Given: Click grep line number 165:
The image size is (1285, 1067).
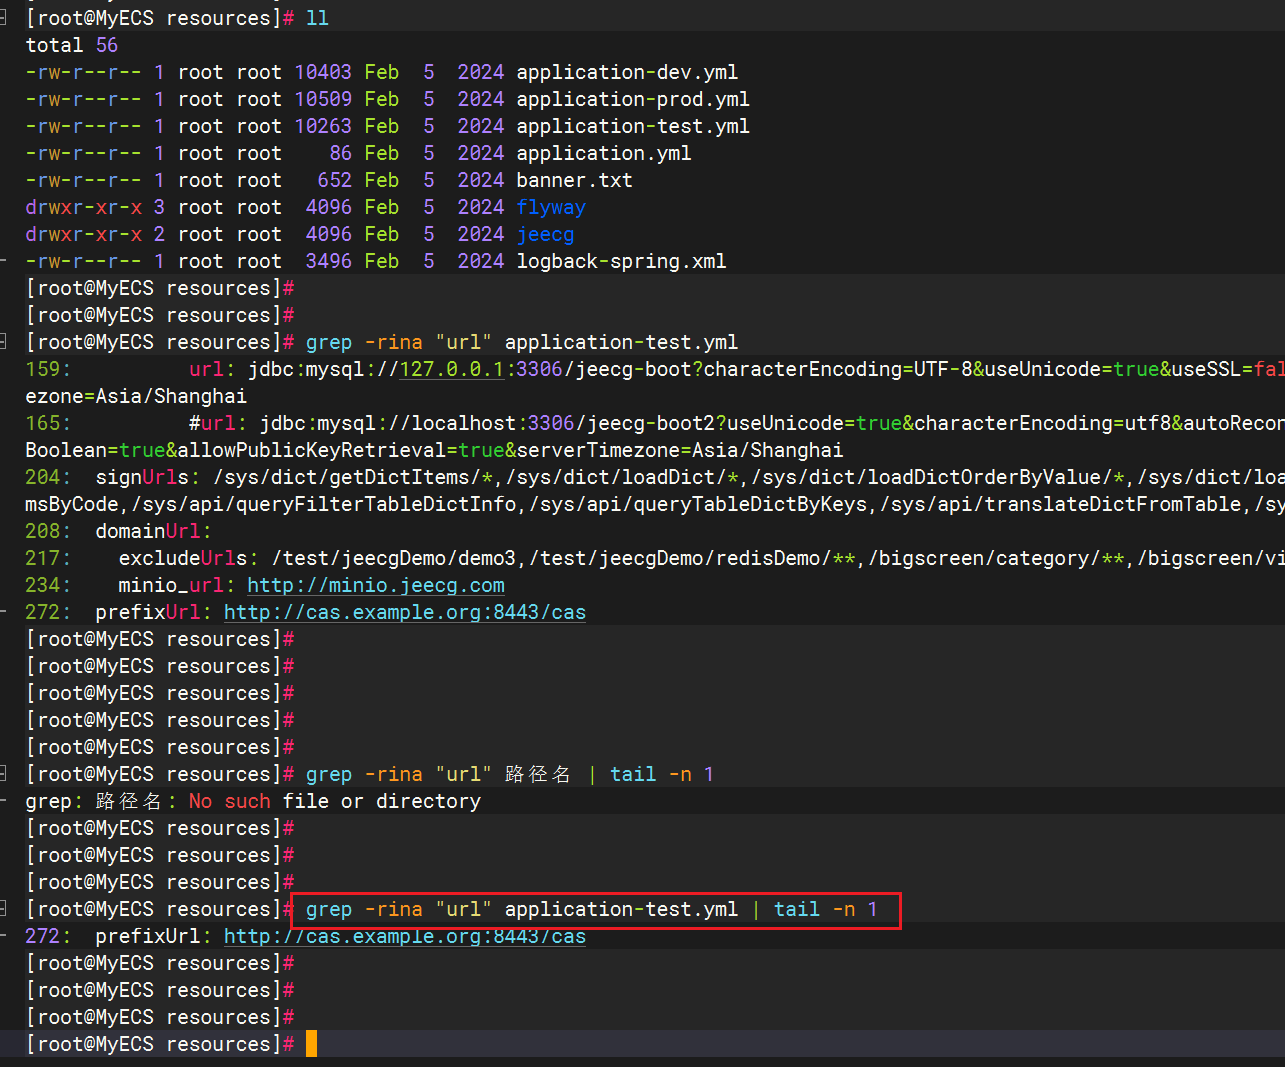Looking at the screenshot, I should (48, 423).
